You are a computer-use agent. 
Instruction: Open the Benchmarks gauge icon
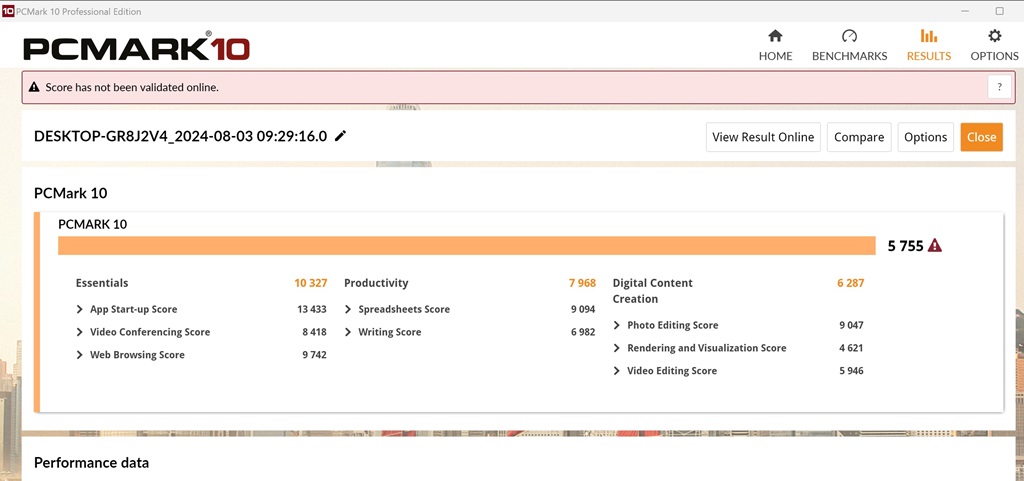tap(849, 36)
